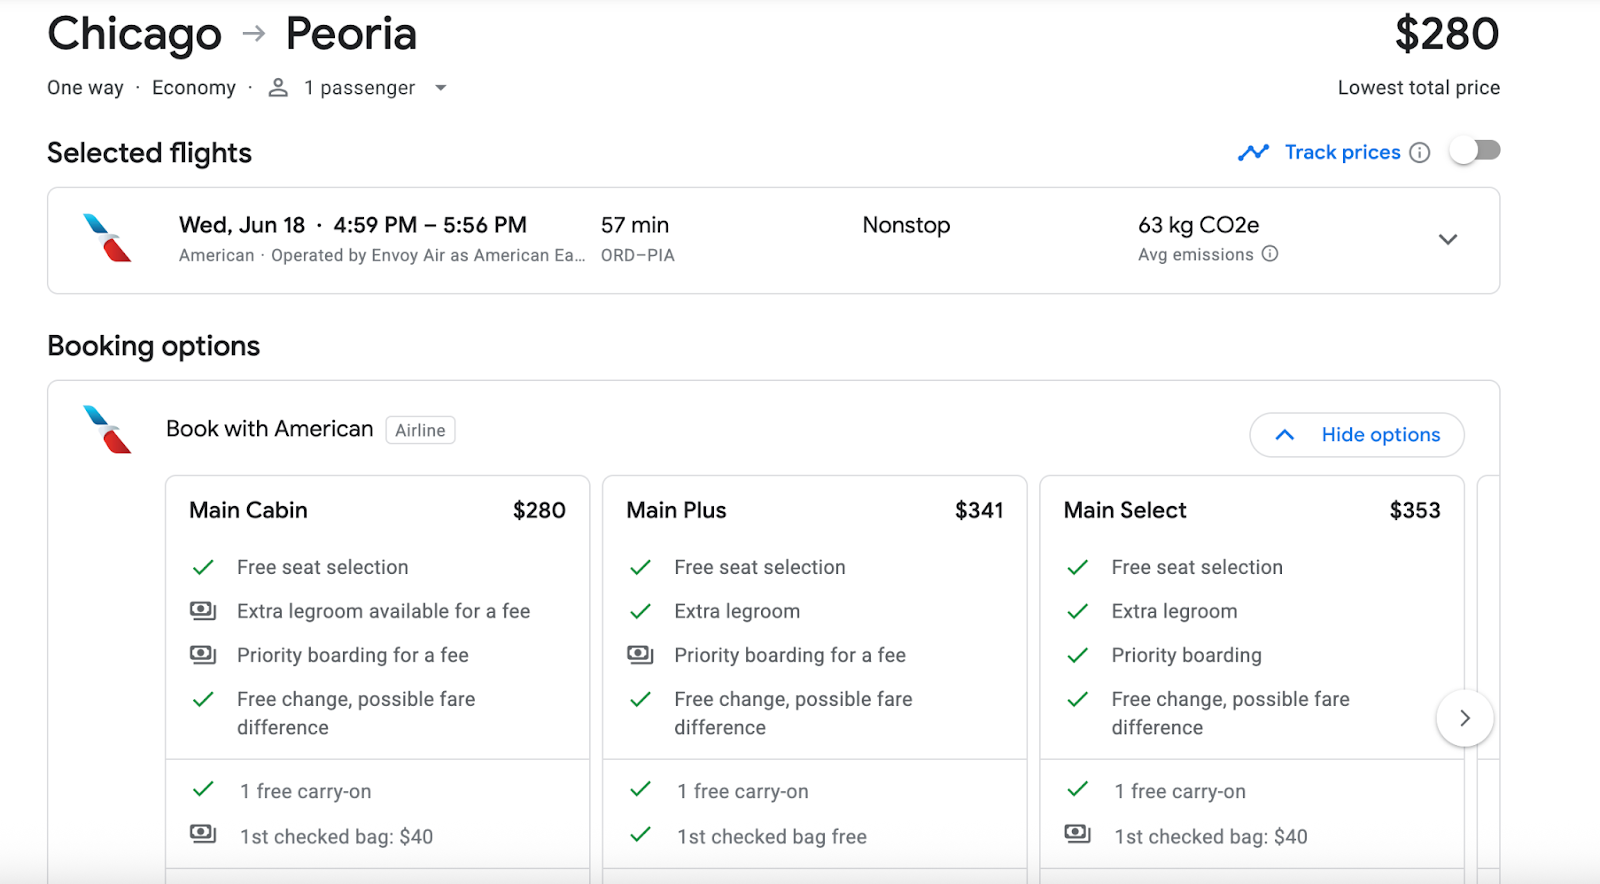
Task: Click the Peoria destination heading
Action: [351, 33]
